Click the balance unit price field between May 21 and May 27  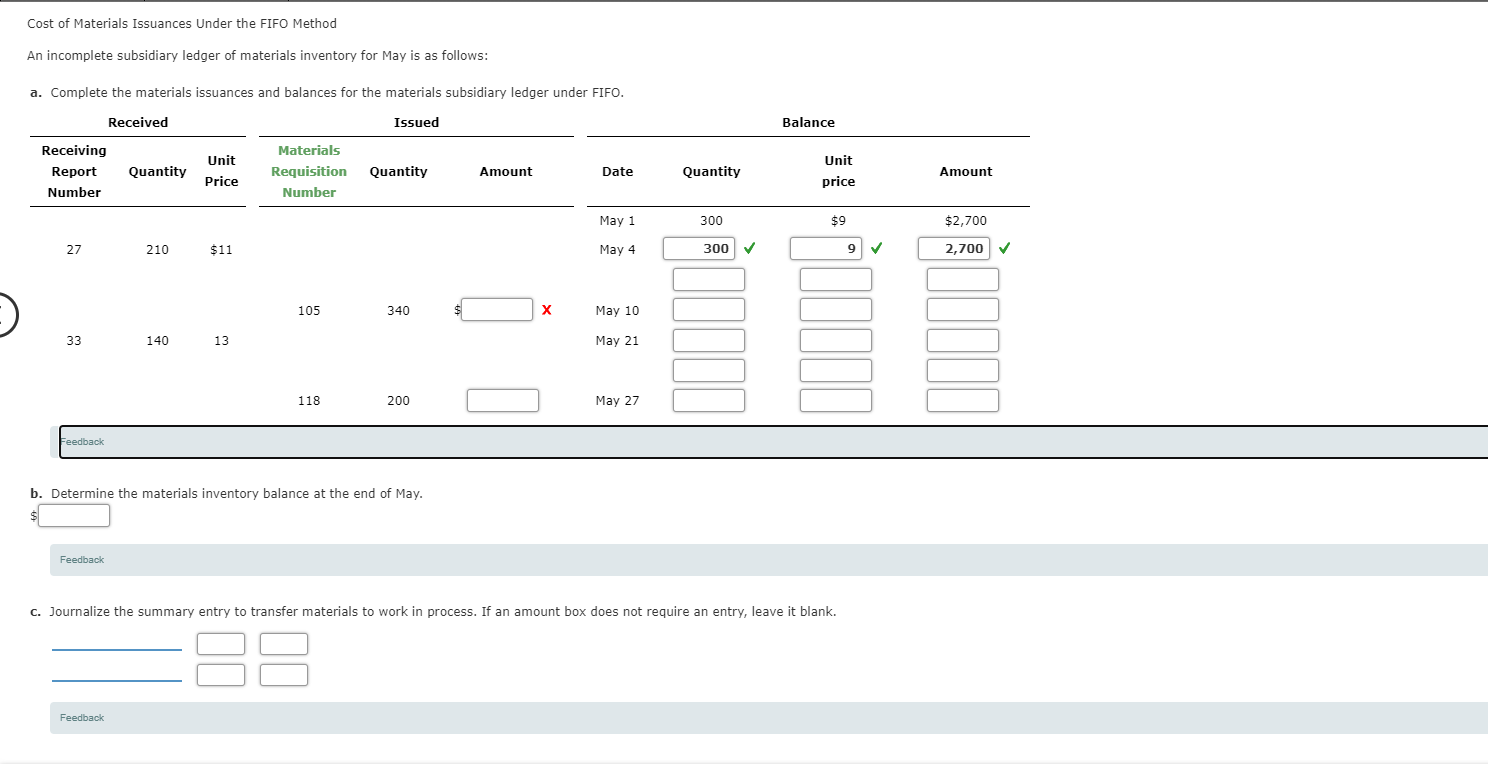(x=836, y=370)
